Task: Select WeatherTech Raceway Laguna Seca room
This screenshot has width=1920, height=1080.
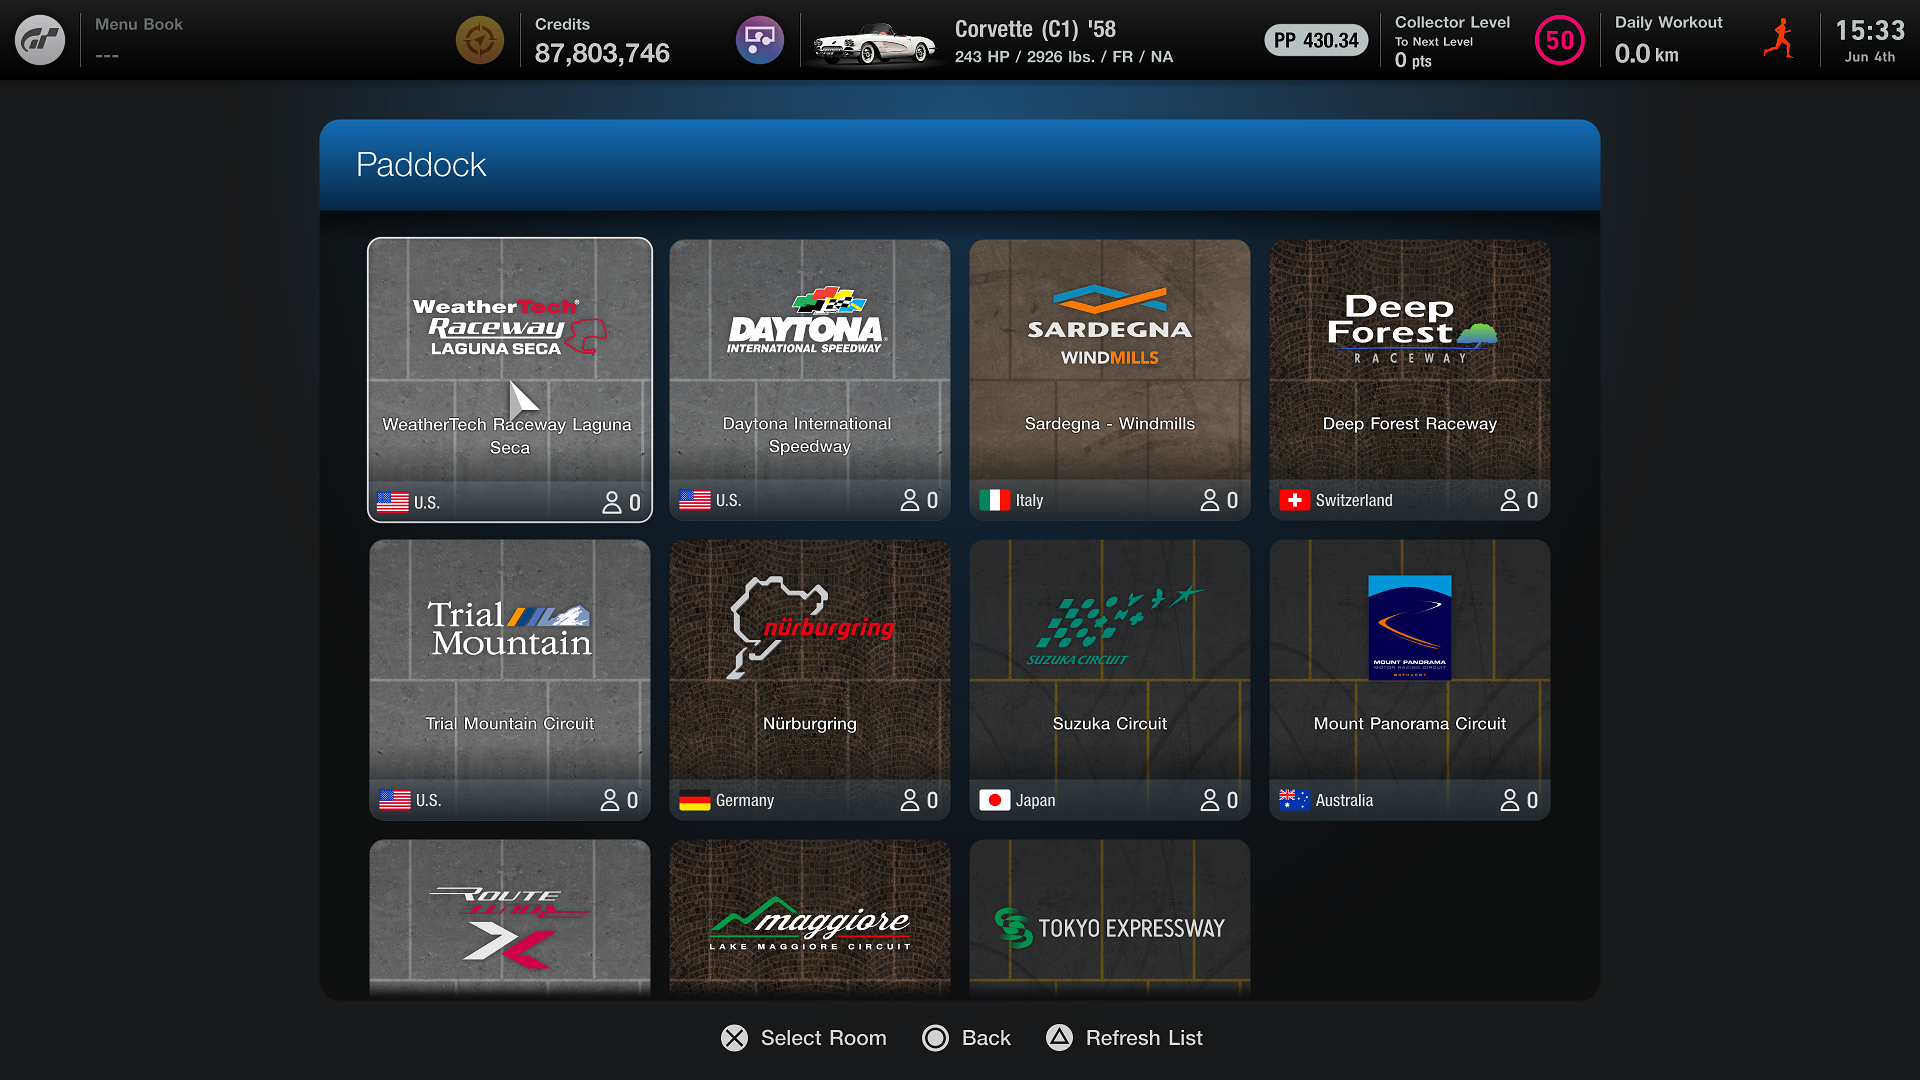Action: 510,380
